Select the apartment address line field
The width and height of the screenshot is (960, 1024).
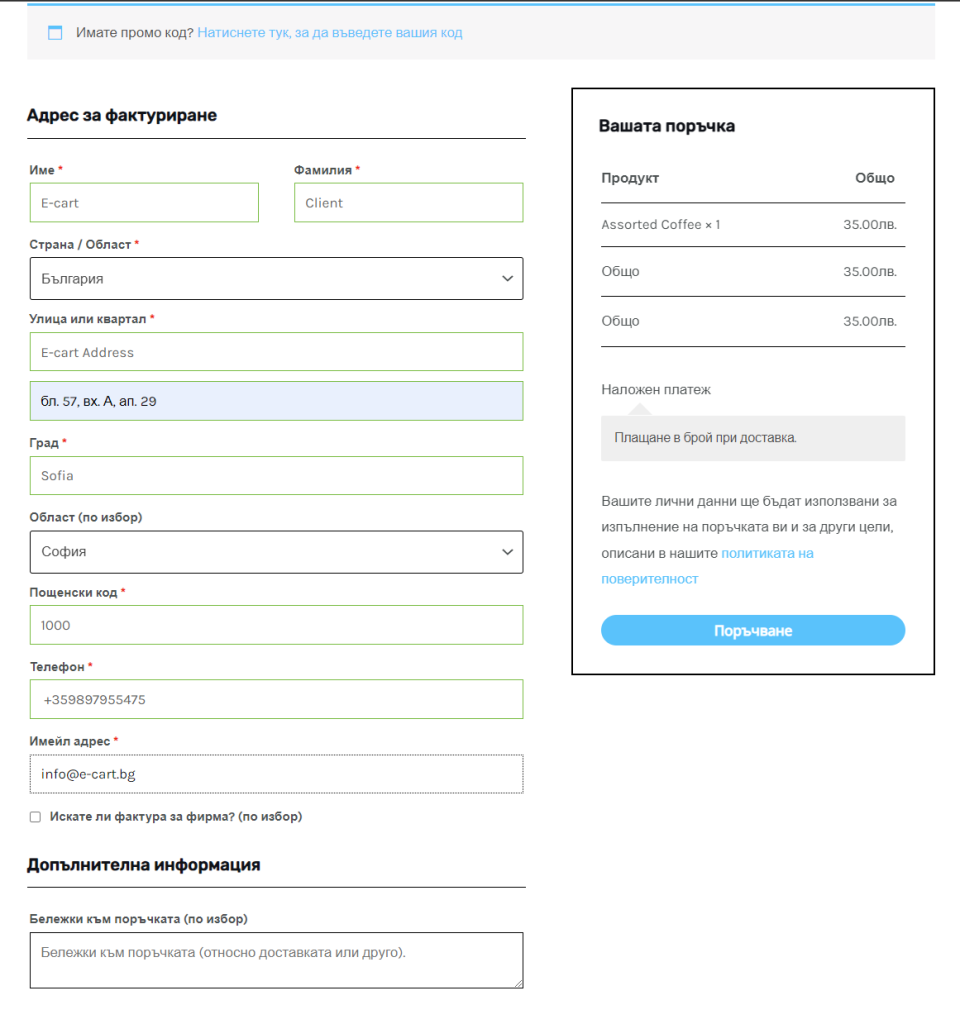coord(276,401)
